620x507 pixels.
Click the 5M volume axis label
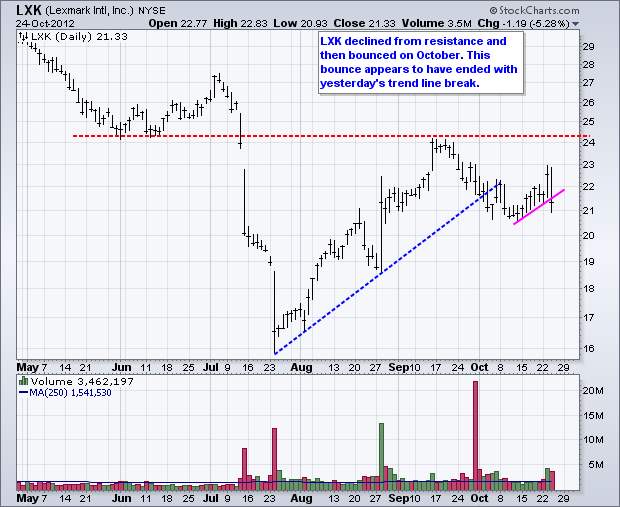pos(596,465)
